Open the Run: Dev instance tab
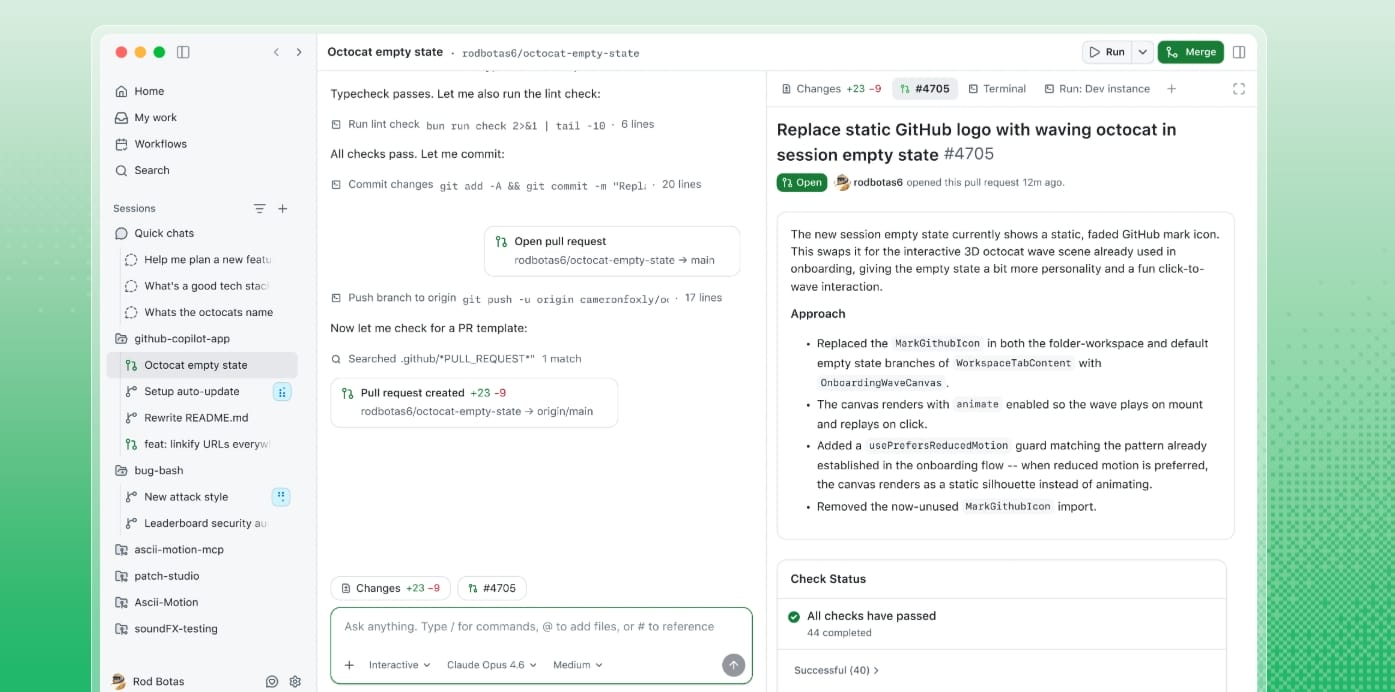This screenshot has height=692, width=1395. pos(1097,89)
